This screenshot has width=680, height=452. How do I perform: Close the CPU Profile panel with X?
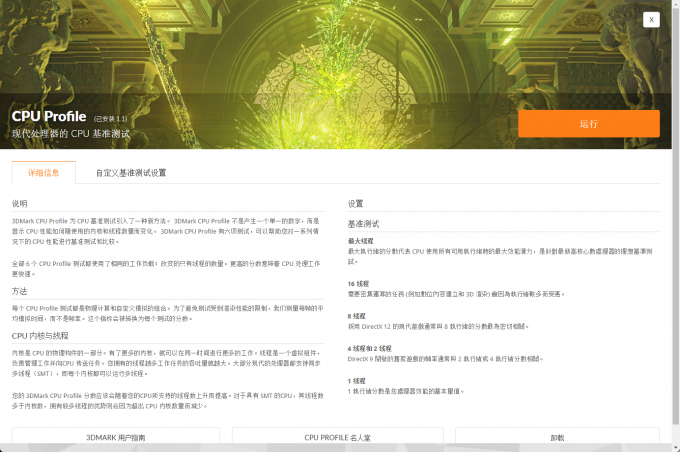pyautogui.click(x=651, y=20)
